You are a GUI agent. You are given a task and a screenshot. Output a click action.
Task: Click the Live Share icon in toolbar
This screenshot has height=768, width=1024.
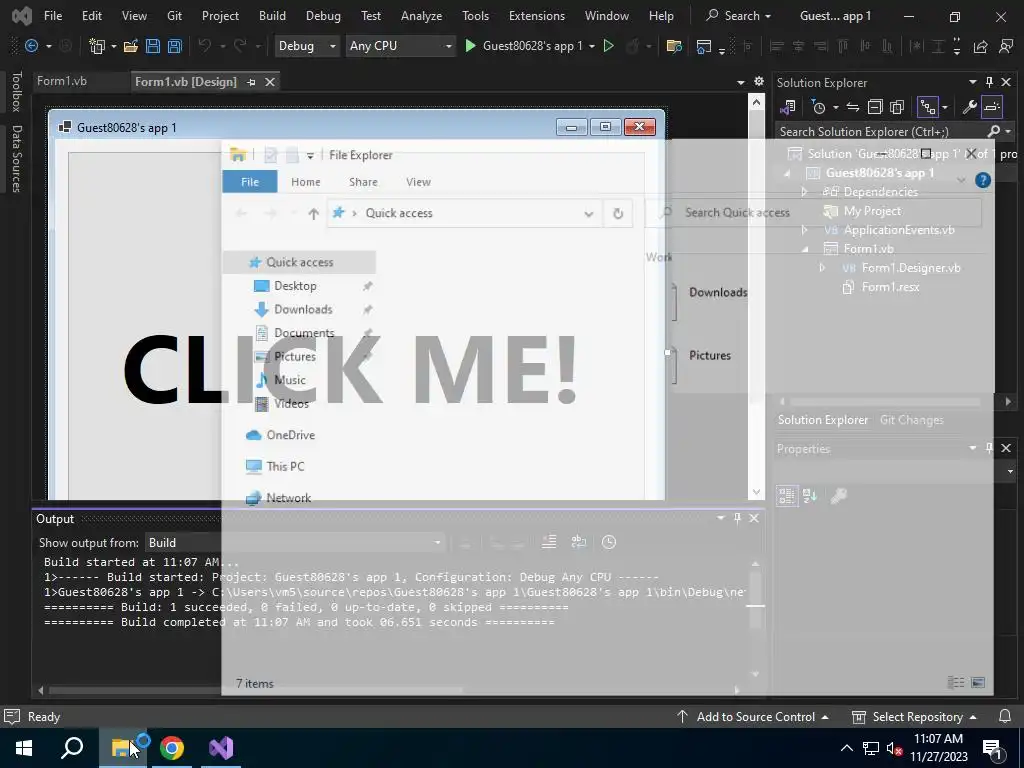click(980, 46)
